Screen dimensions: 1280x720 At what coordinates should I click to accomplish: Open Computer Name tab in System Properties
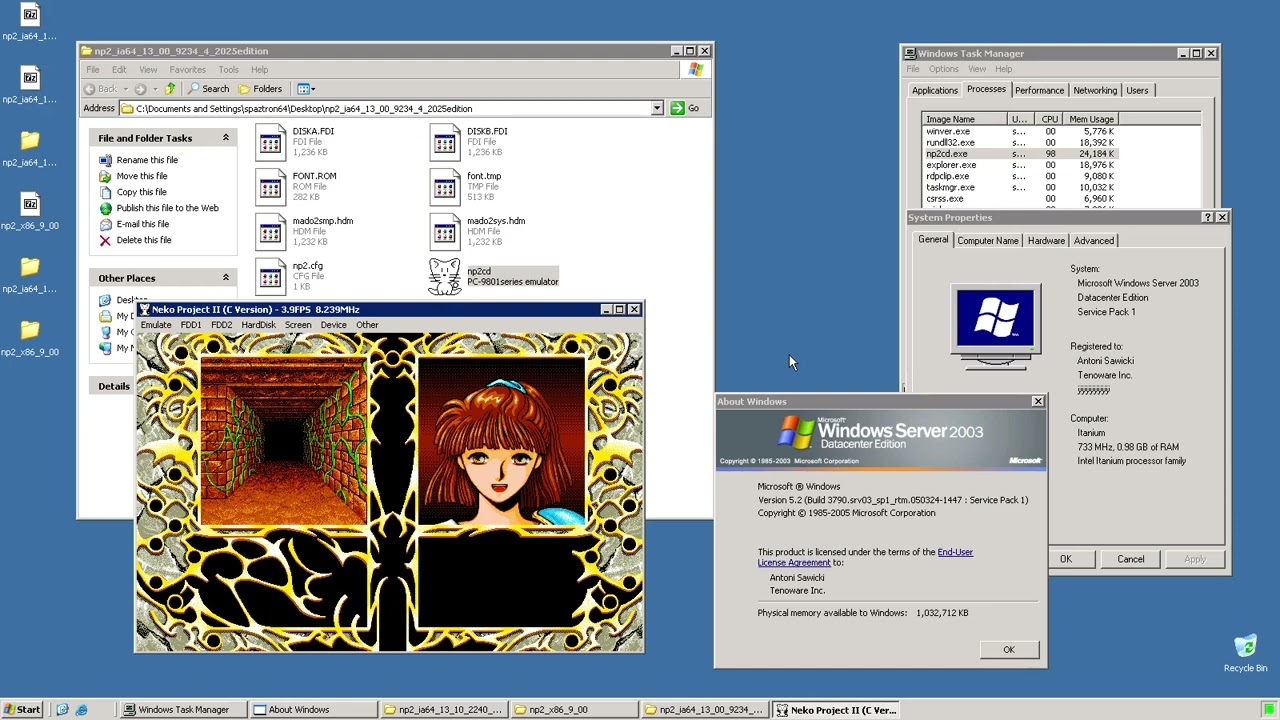click(988, 241)
